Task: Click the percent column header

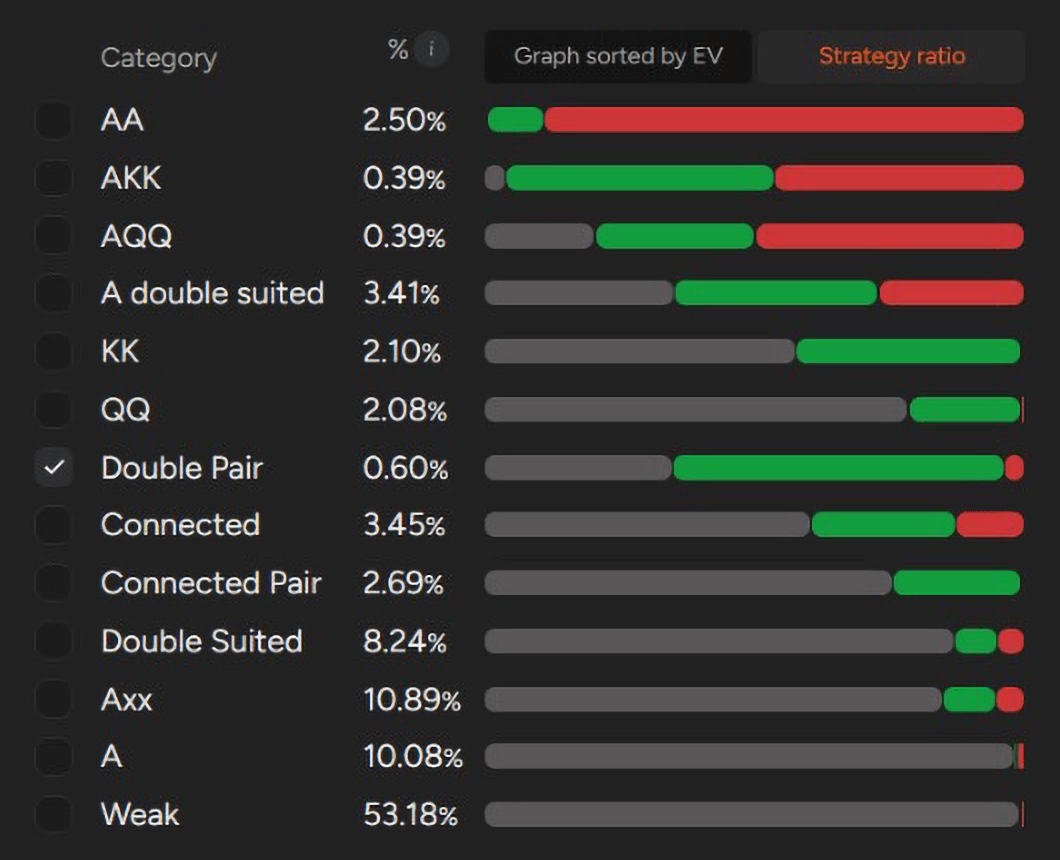Action: pyautogui.click(x=398, y=50)
